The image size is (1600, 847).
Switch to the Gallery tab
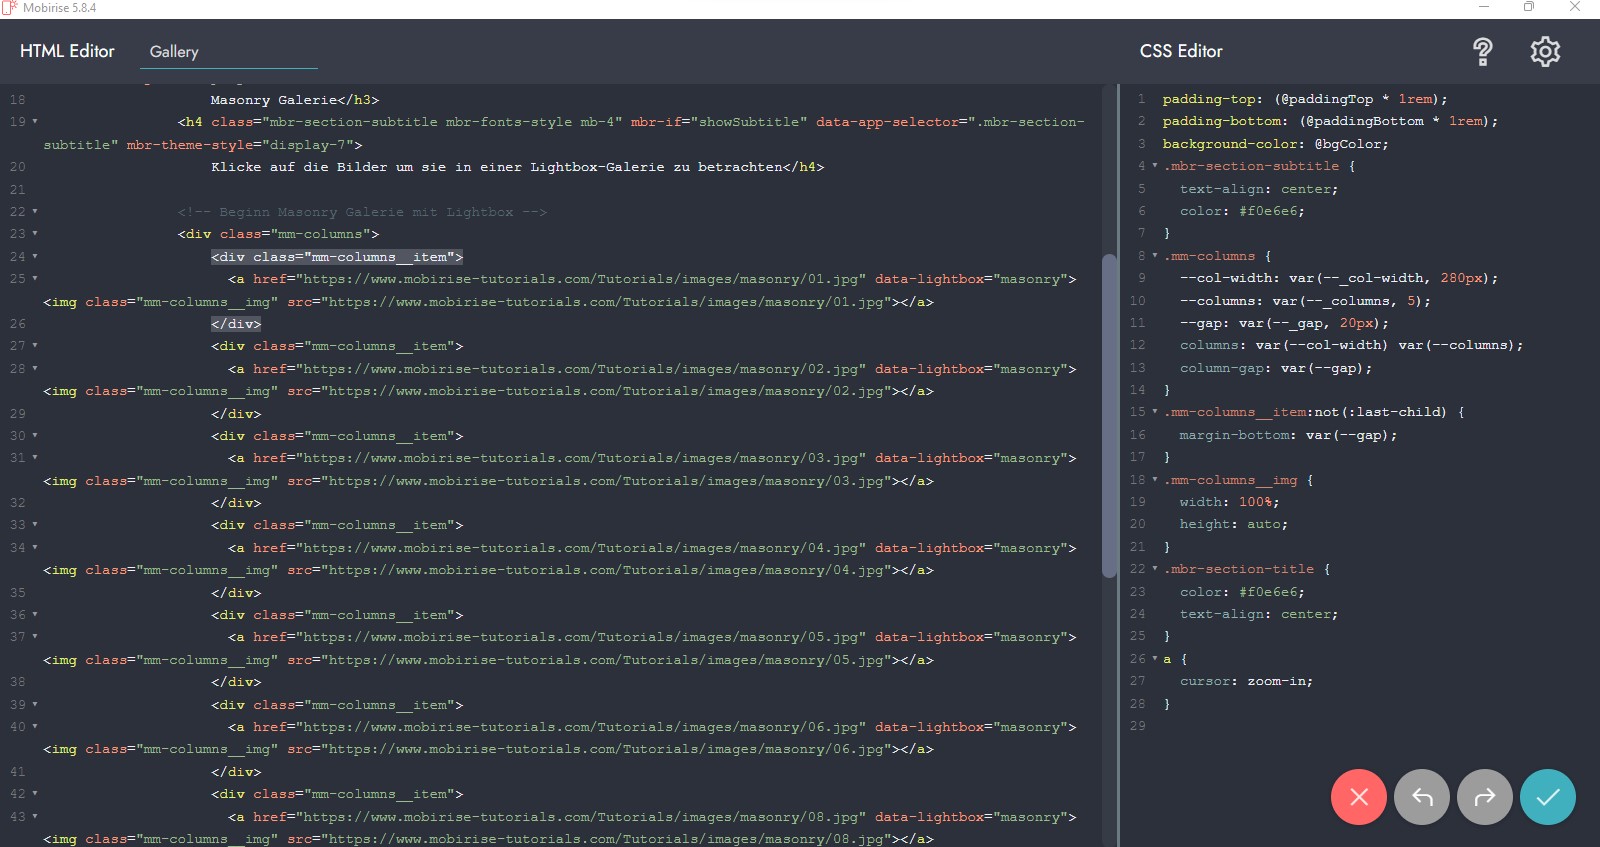click(174, 52)
